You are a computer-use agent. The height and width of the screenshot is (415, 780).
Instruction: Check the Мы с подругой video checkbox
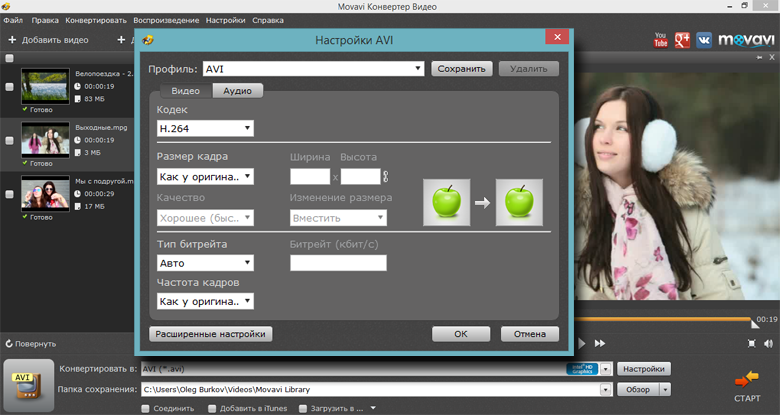coord(9,194)
